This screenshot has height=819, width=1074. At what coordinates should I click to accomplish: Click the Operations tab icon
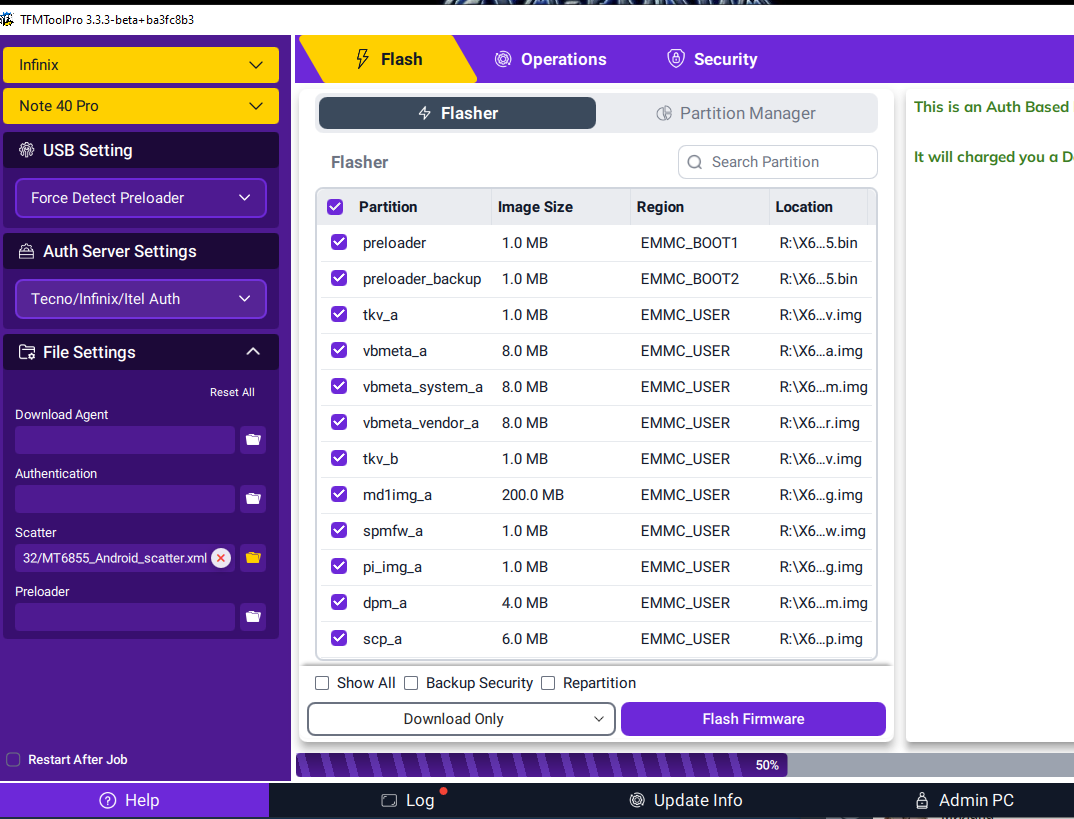click(503, 59)
